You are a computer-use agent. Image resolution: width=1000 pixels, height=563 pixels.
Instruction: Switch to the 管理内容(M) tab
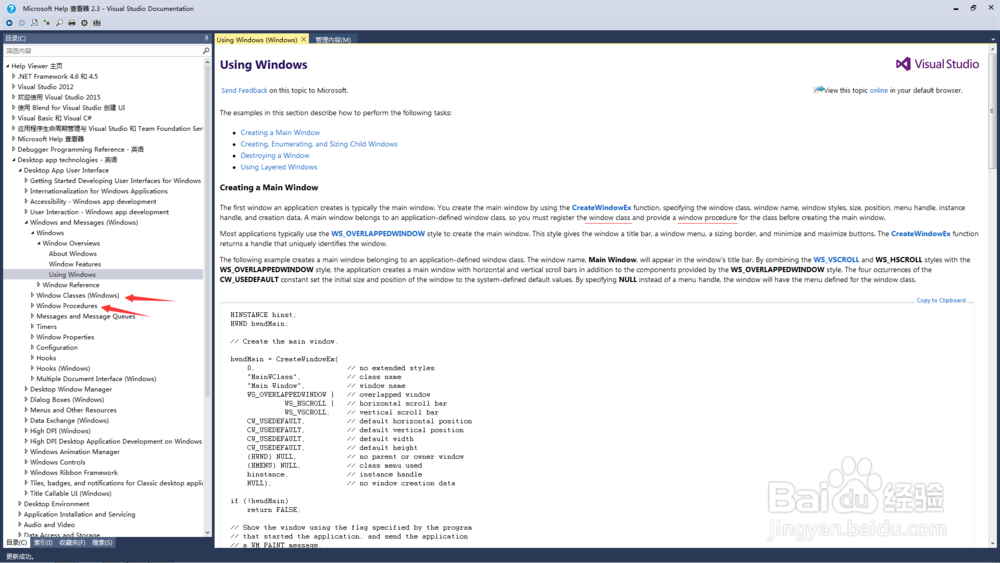pyautogui.click(x=333, y=40)
